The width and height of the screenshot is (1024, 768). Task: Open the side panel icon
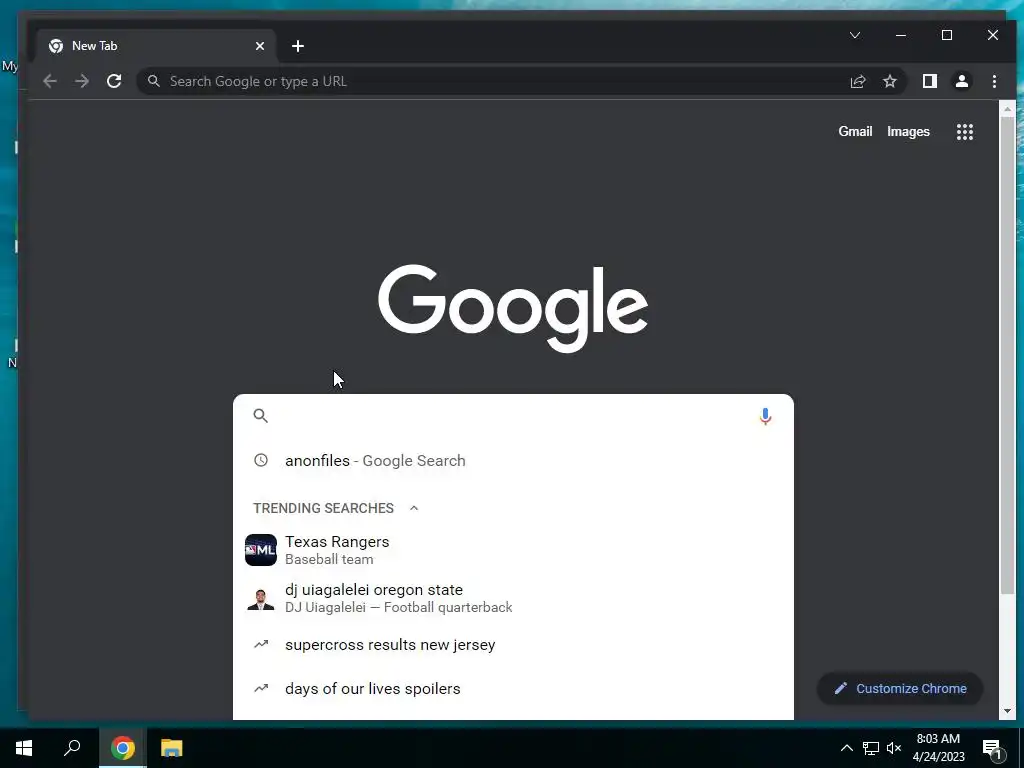point(929,81)
